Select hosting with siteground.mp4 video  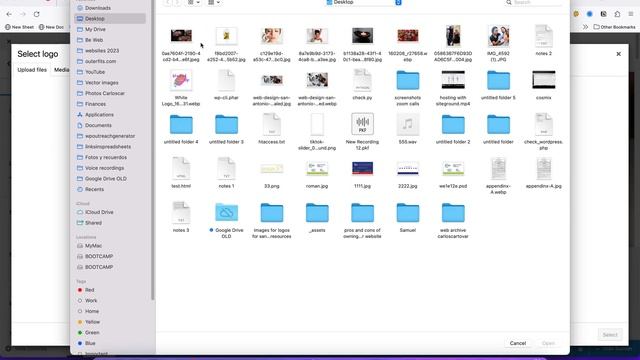(x=453, y=80)
